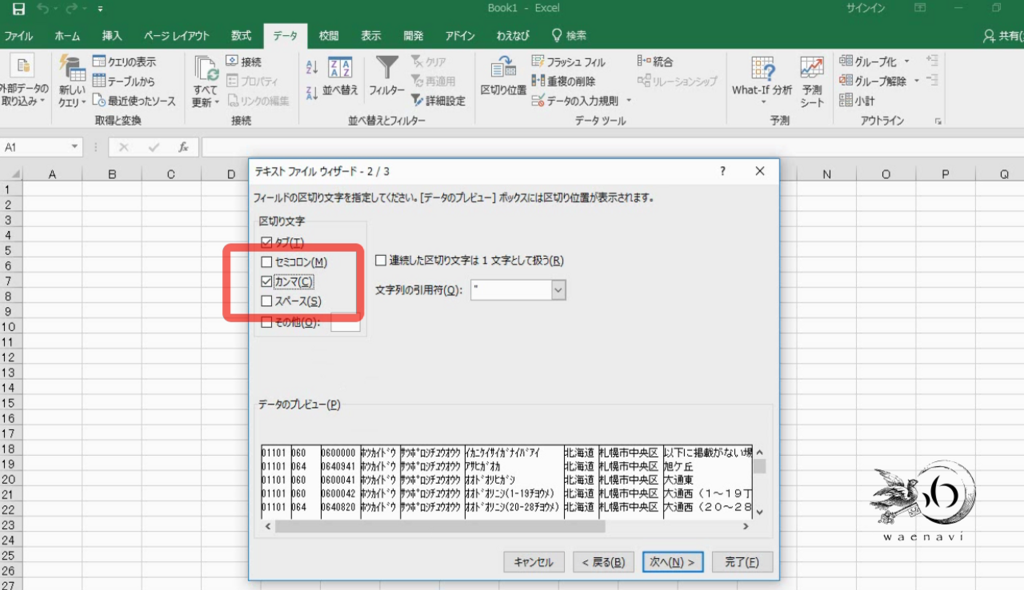Enable 連続した区切り文字は1文字として扱う checkbox

tap(381, 261)
